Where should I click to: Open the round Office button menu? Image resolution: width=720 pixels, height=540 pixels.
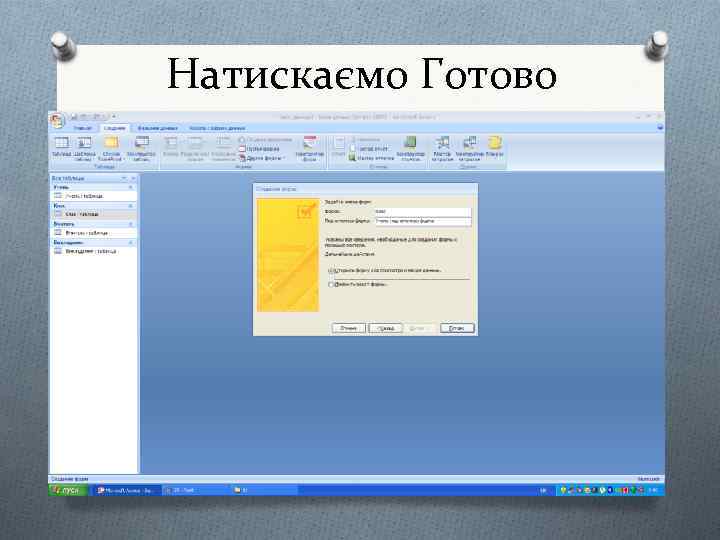point(57,120)
